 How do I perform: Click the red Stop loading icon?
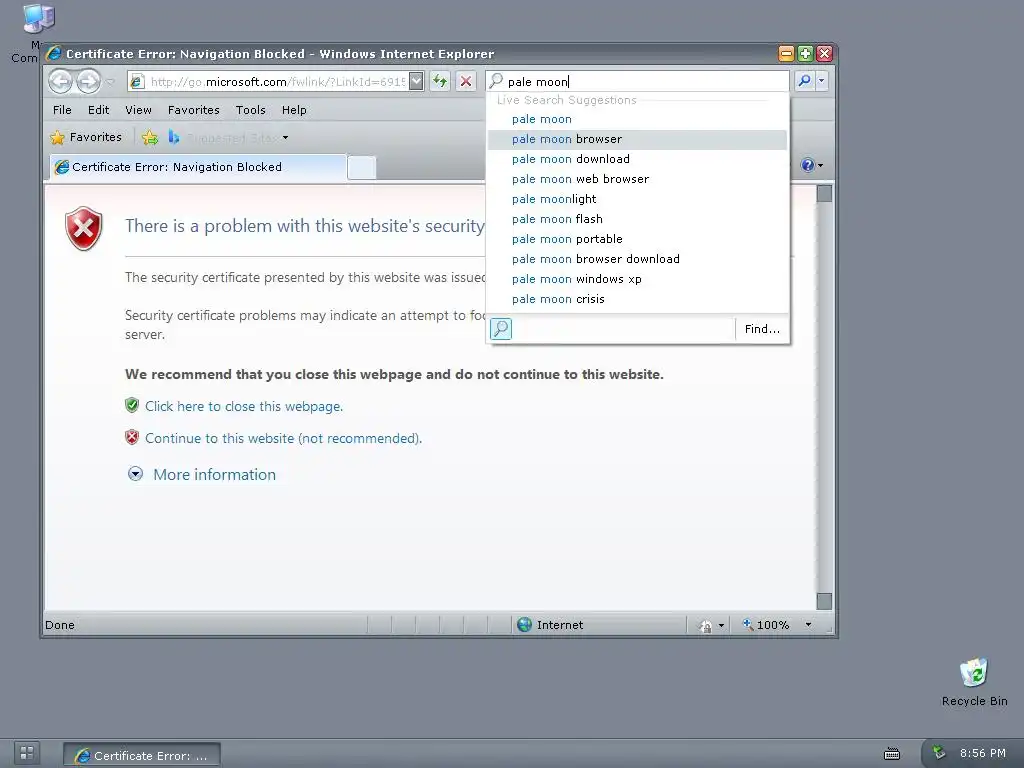tap(466, 81)
